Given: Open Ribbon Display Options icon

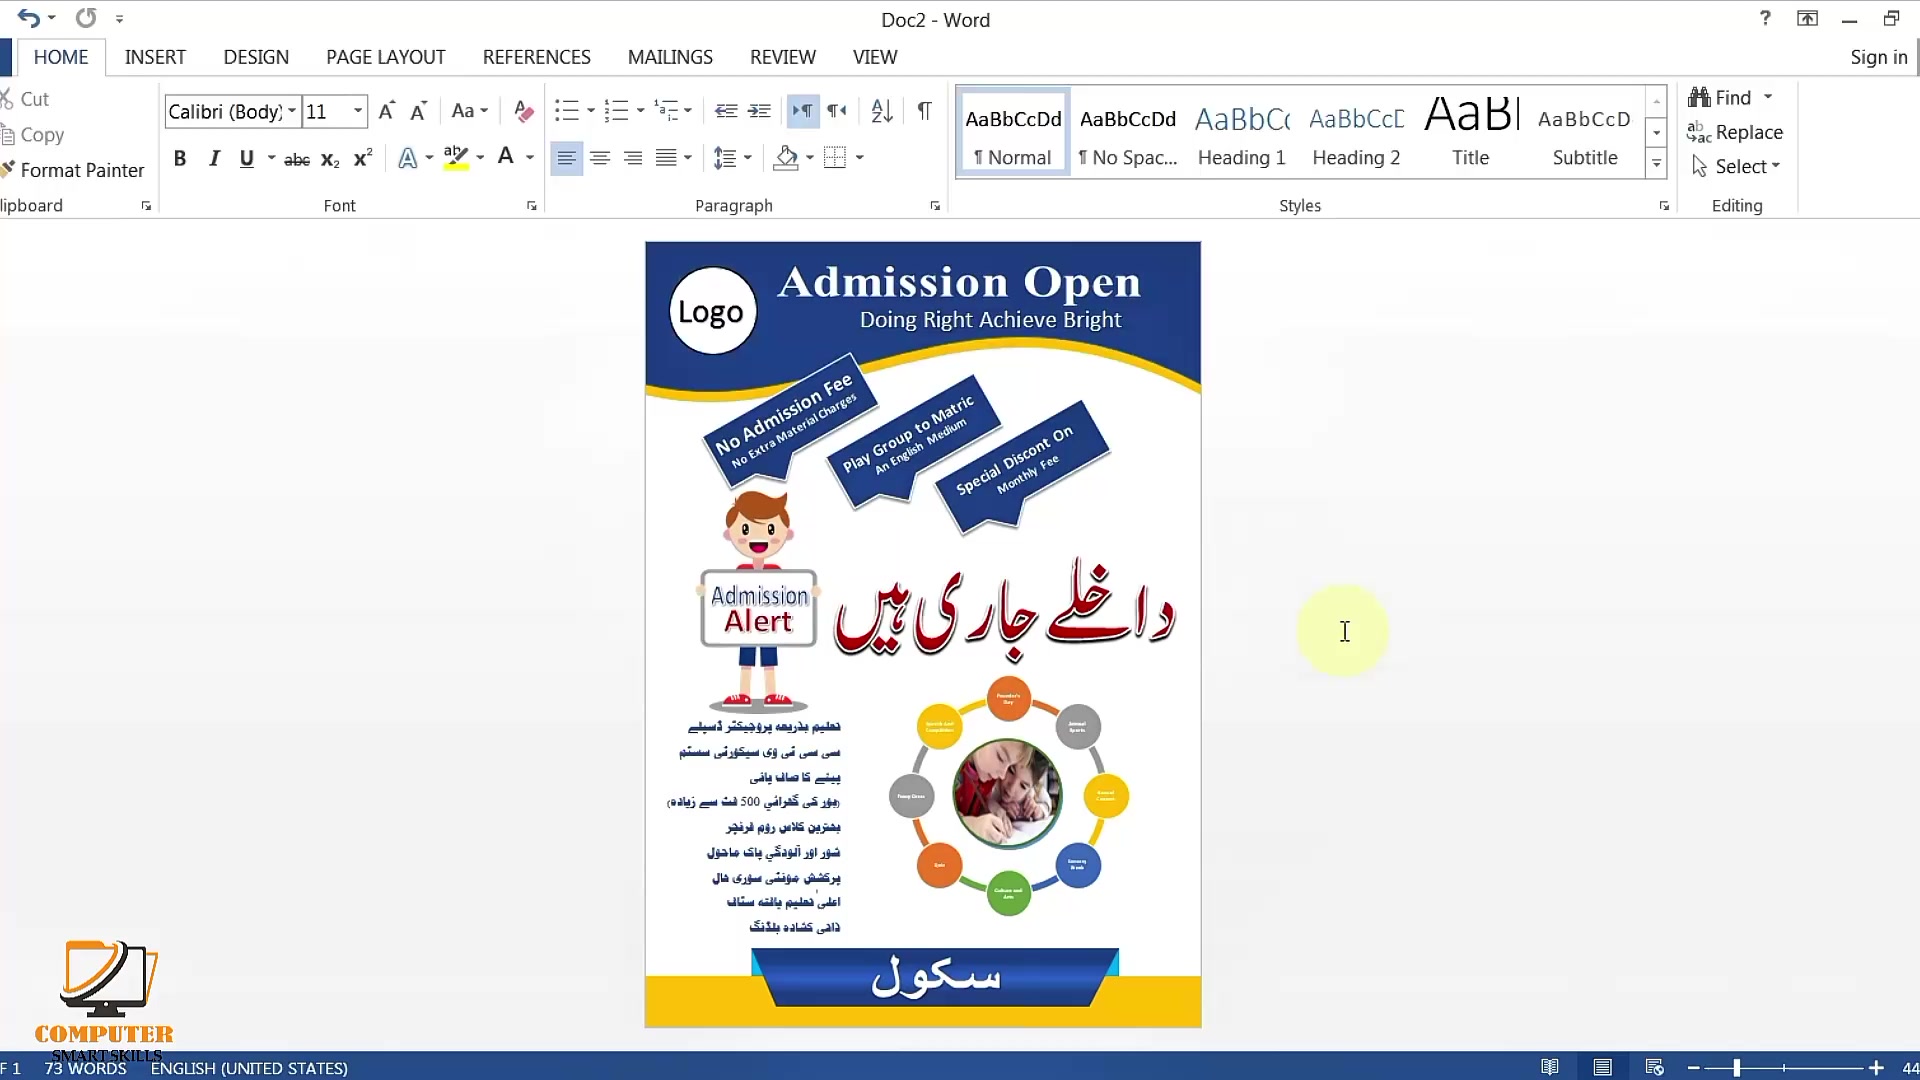Looking at the screenshot, I should click(1807, 18).
